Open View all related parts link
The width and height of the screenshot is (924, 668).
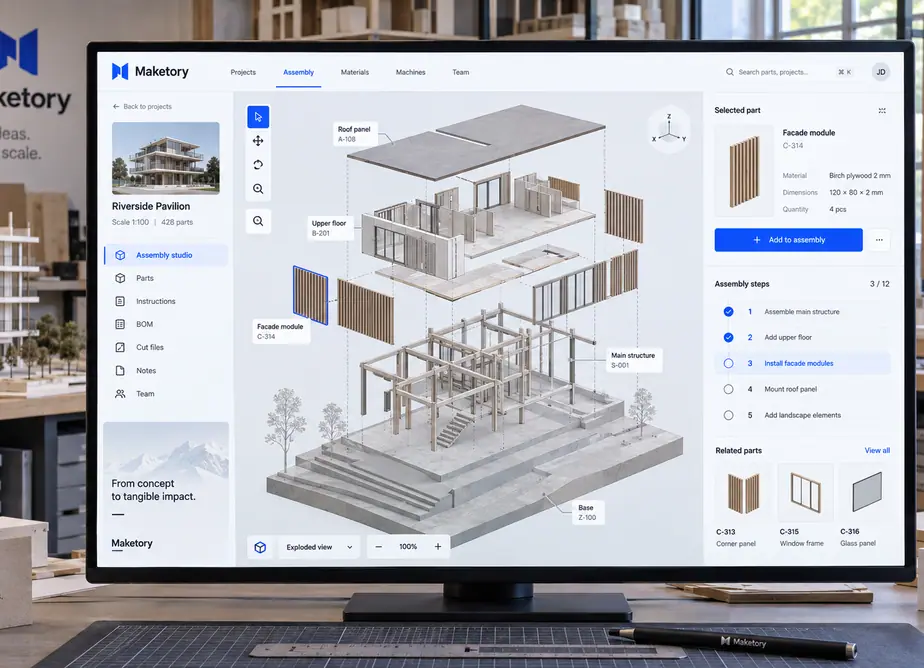tap(877, 451)
